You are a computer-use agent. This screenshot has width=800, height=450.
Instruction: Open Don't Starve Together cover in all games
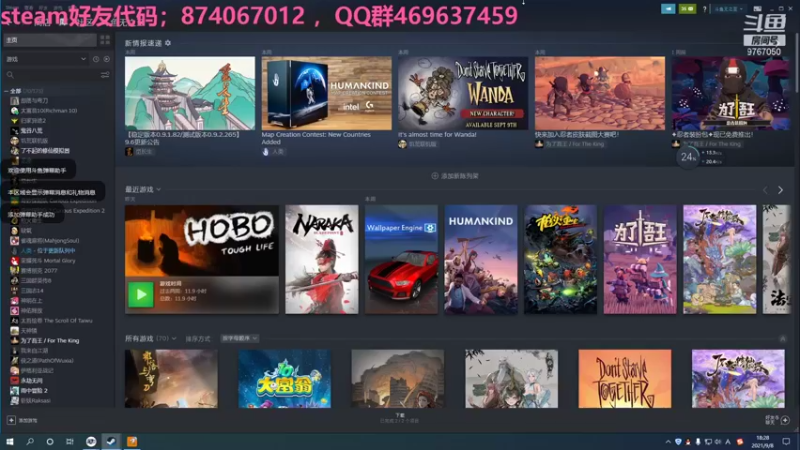[x=624, y=379]
